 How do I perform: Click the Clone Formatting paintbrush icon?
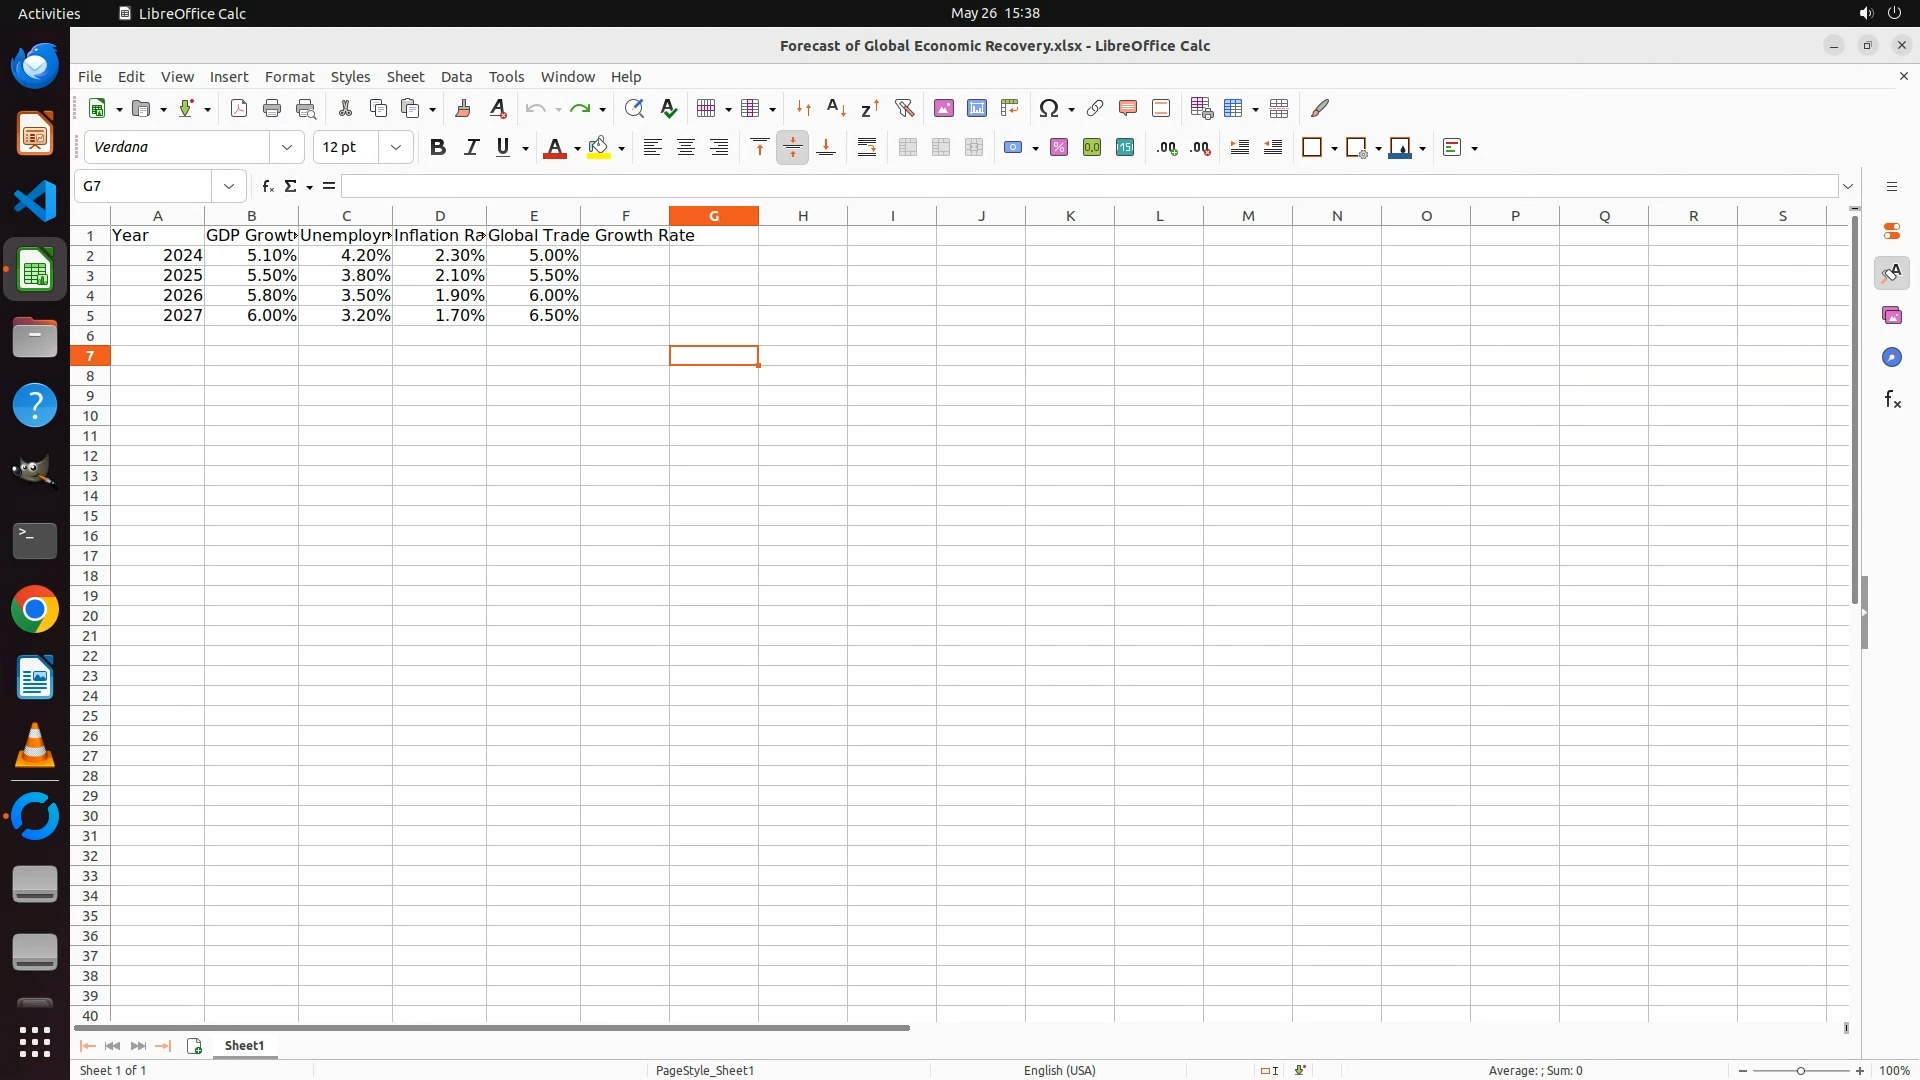click(x=463, y=108)
